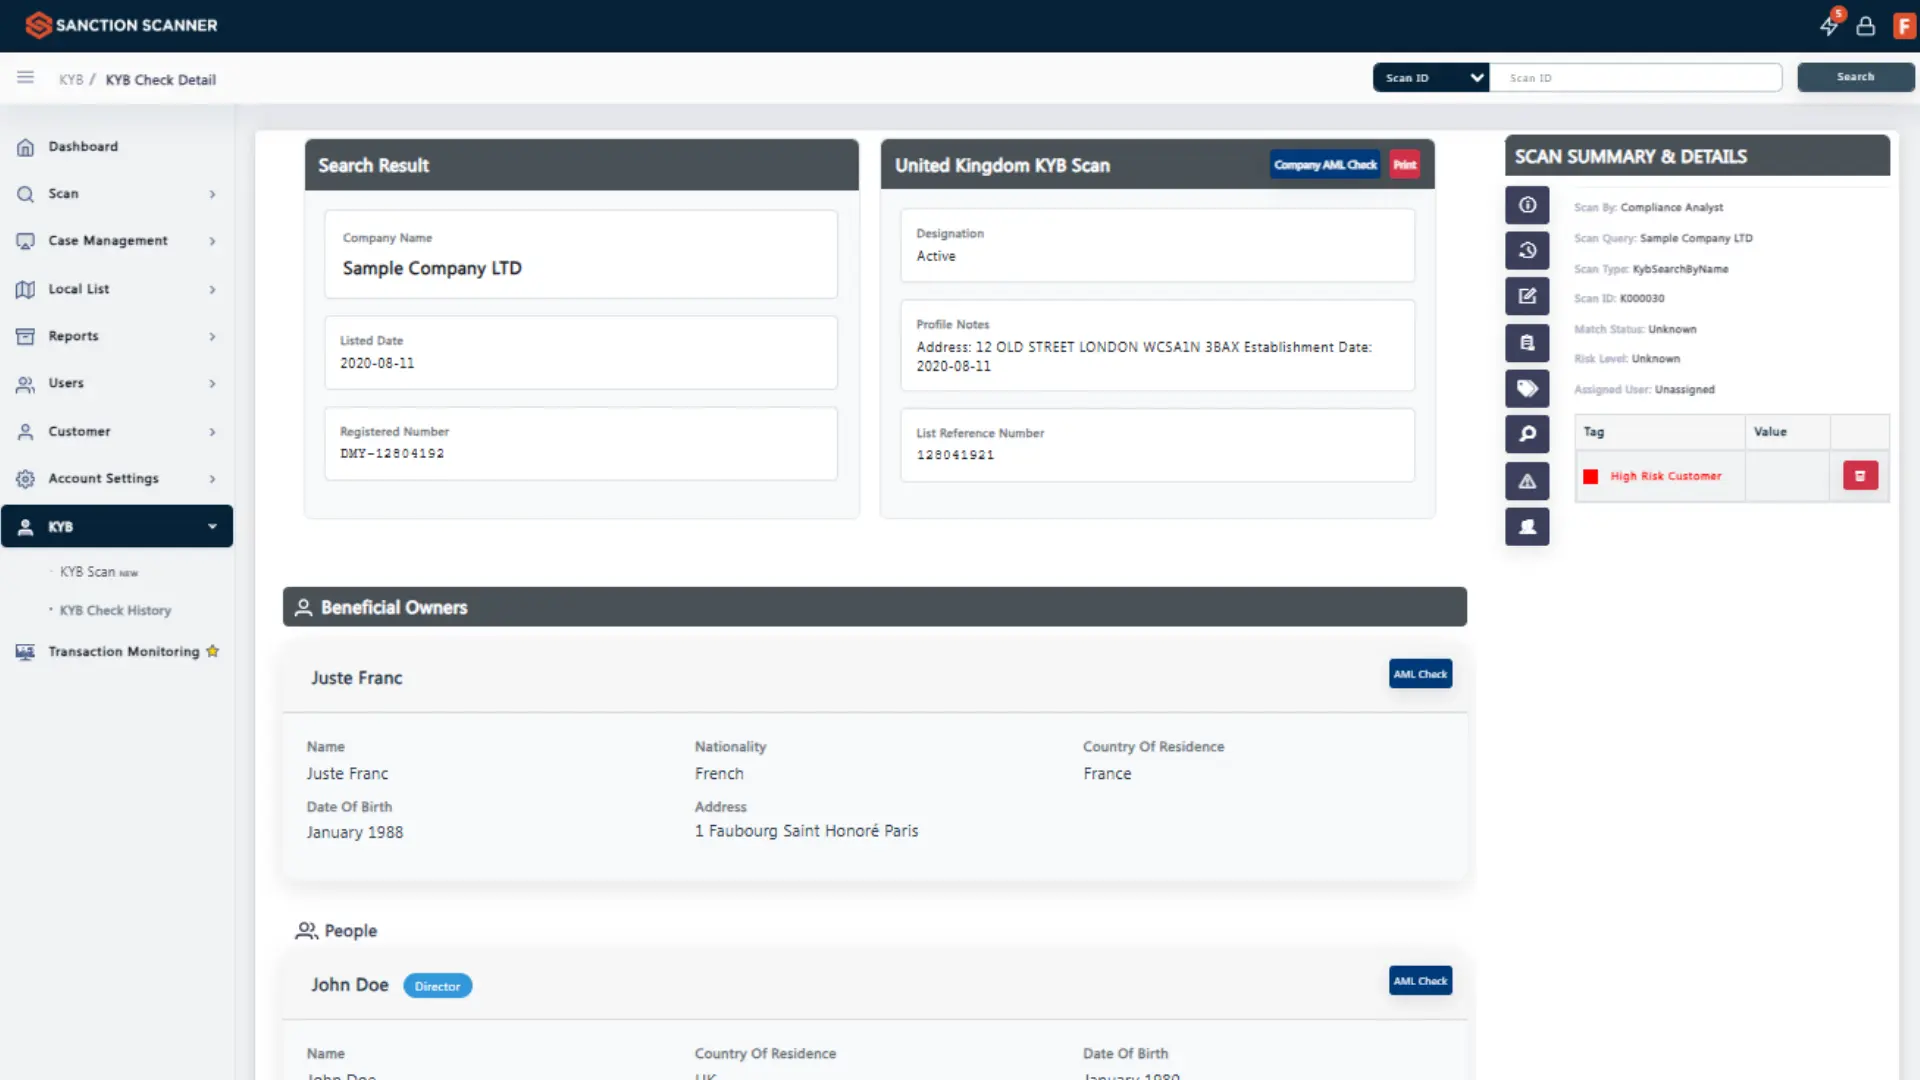Viewport: 1920px width, 1080px height.
Task: Collapse the KYB sidebar section
Action: [x=117, y=527]
